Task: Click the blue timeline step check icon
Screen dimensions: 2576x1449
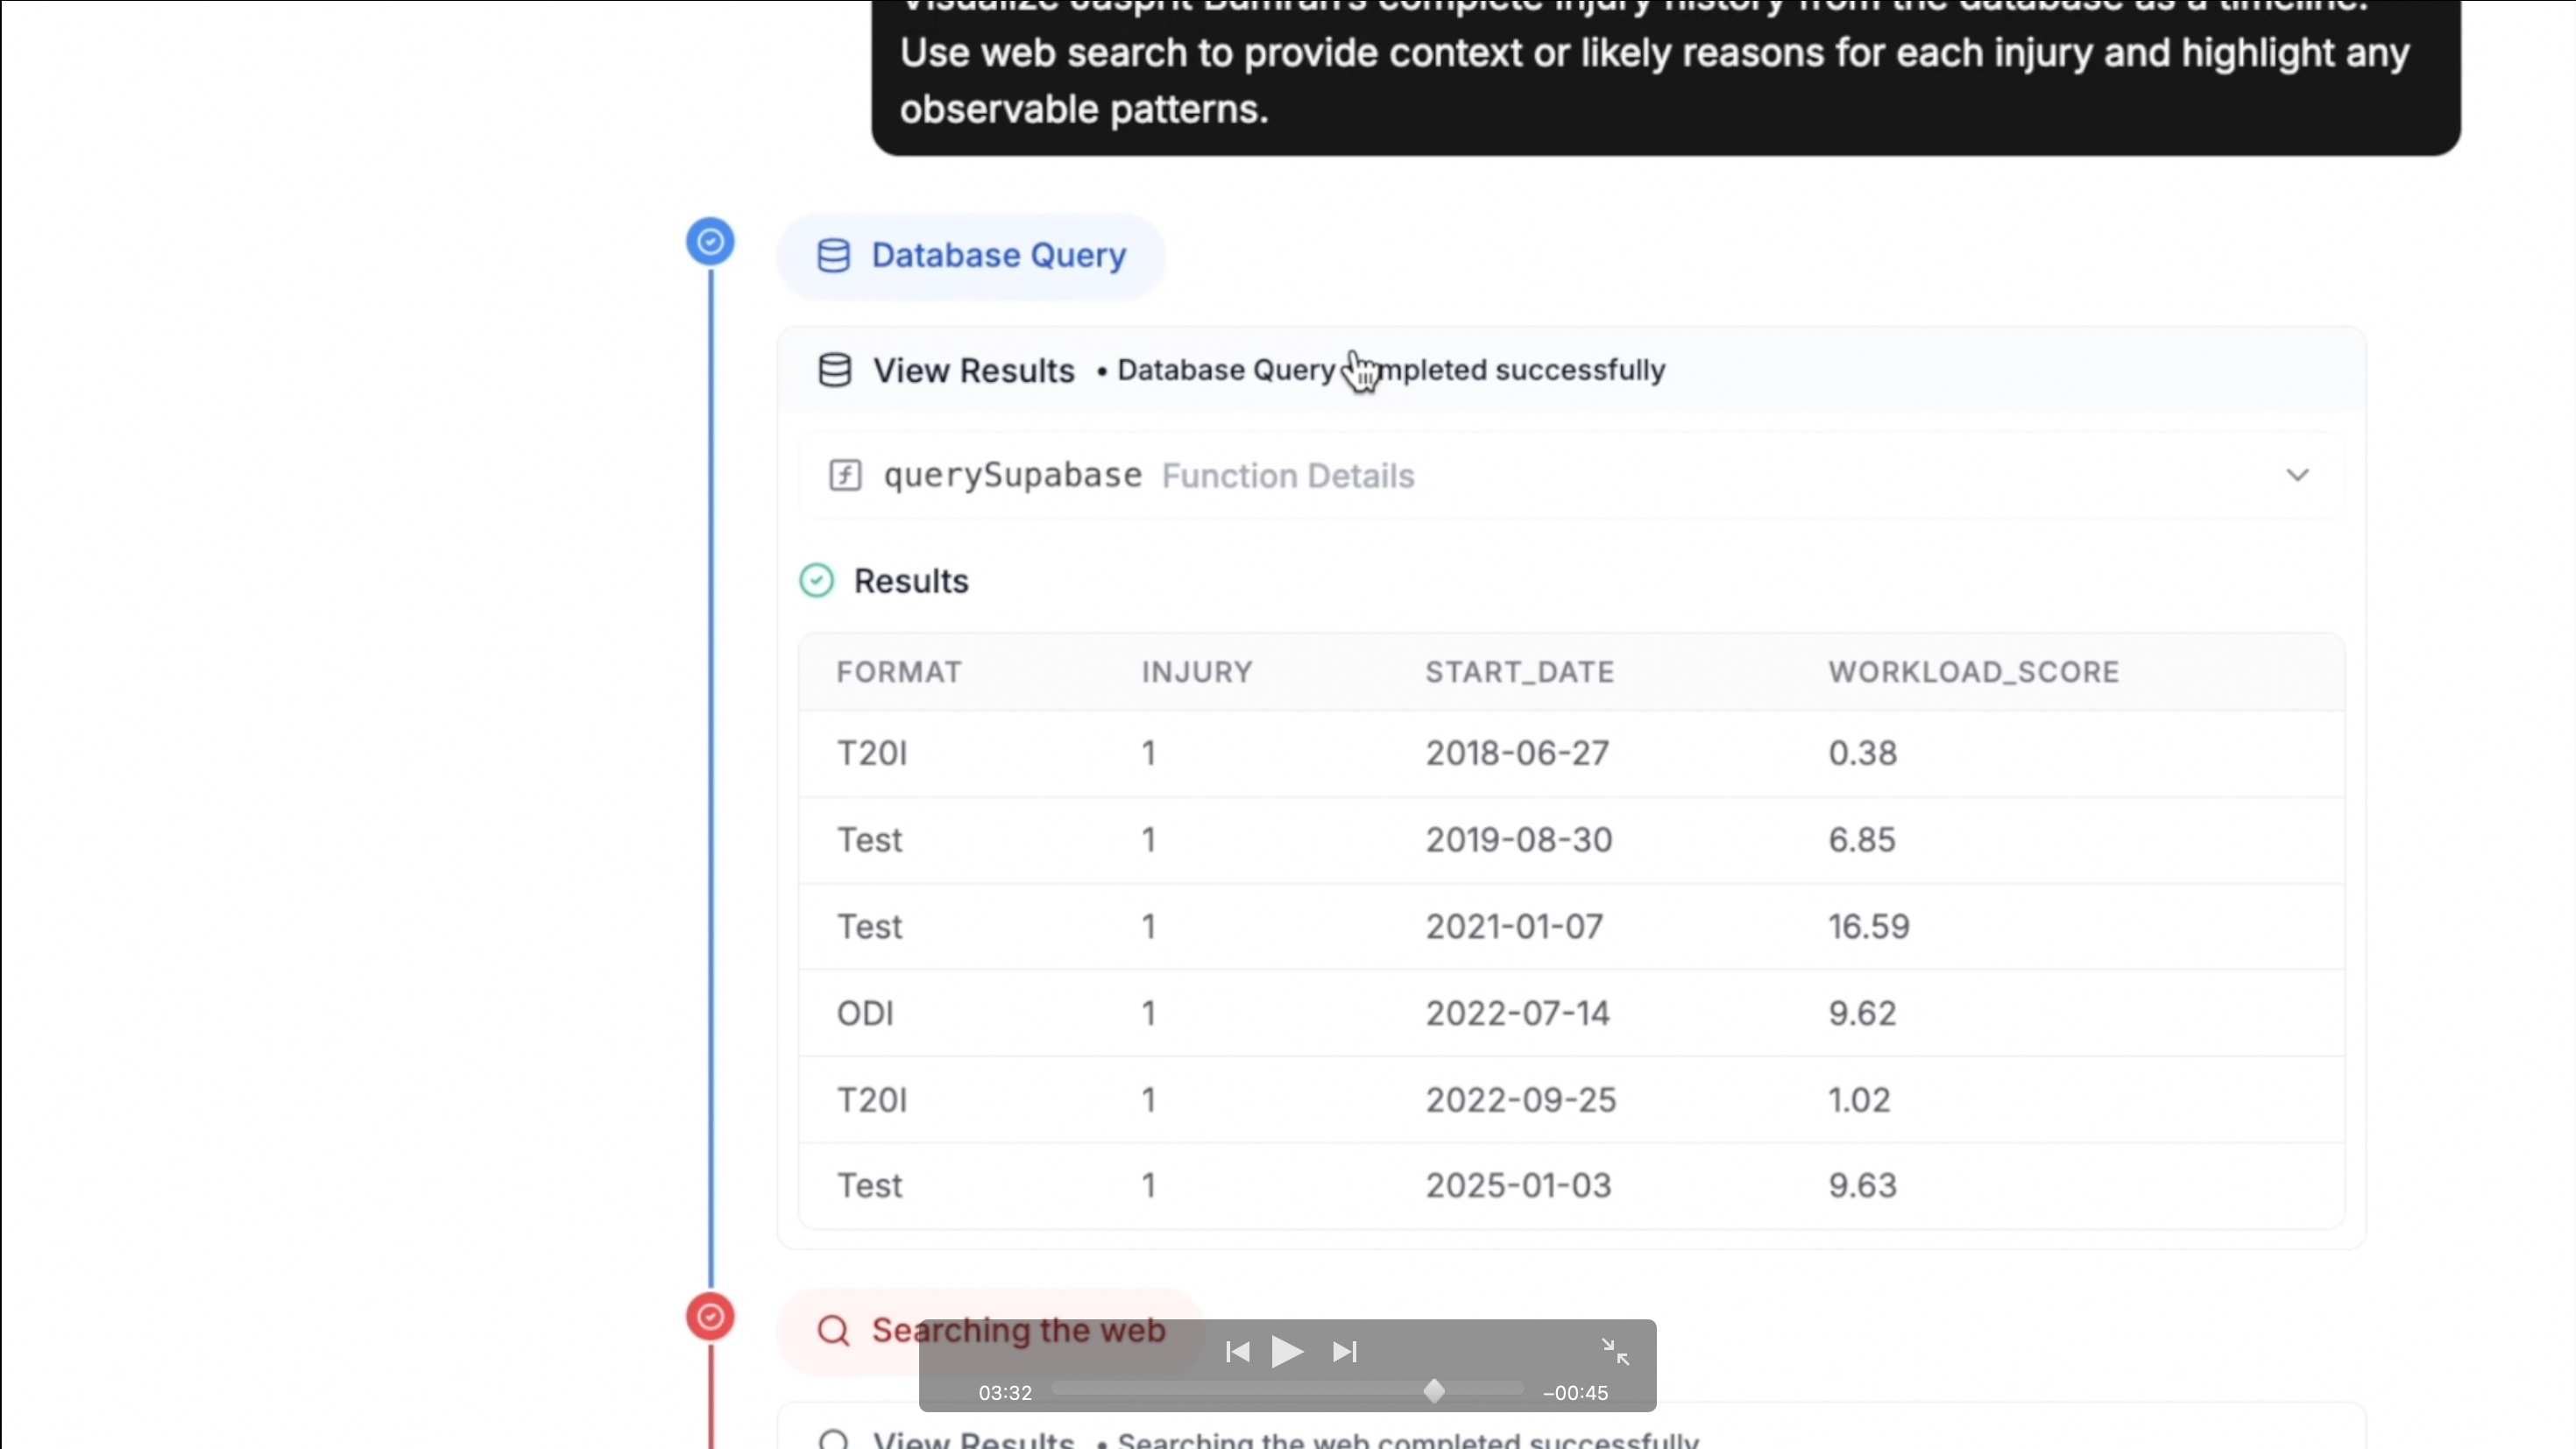Action: click(710, 242)
